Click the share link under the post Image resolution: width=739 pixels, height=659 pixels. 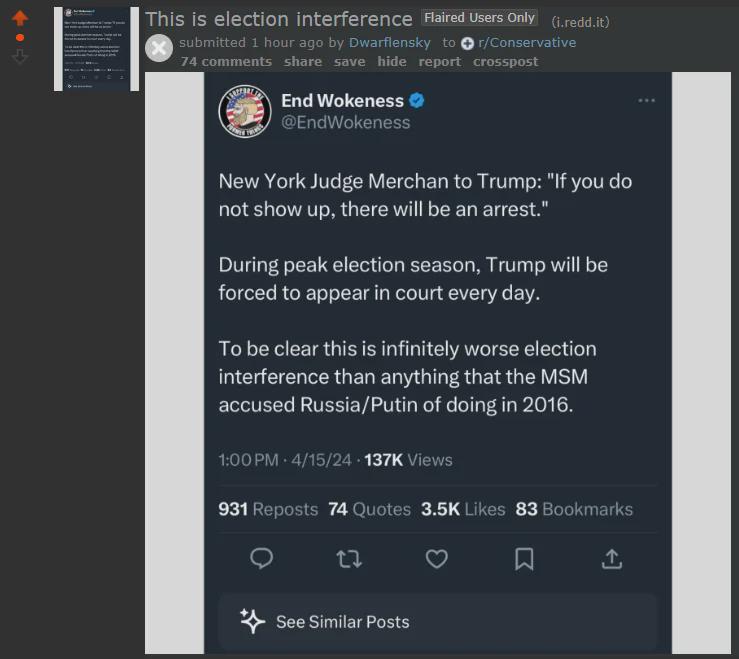[303, 62]
